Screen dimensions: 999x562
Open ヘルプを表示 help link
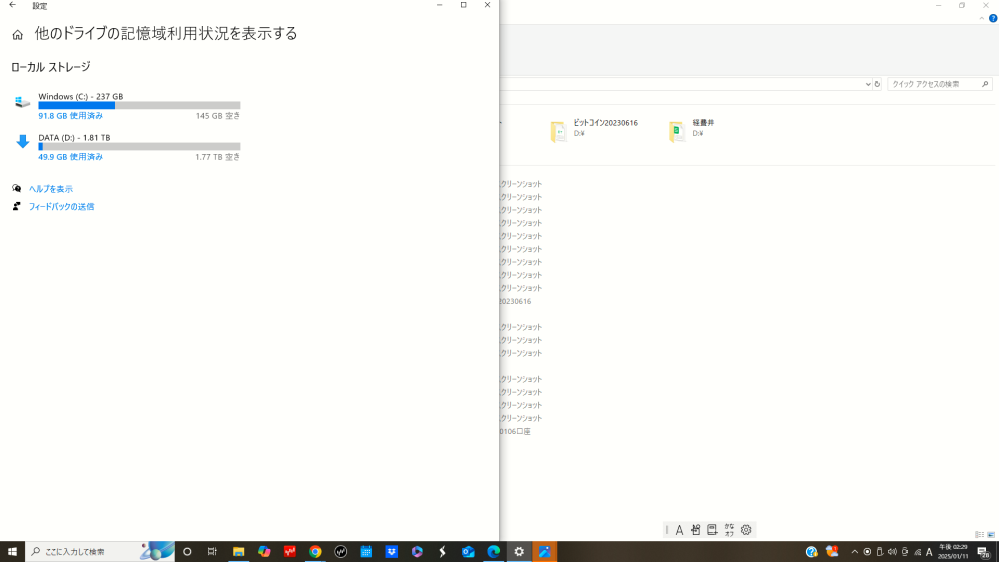click(x=50, y=189)
